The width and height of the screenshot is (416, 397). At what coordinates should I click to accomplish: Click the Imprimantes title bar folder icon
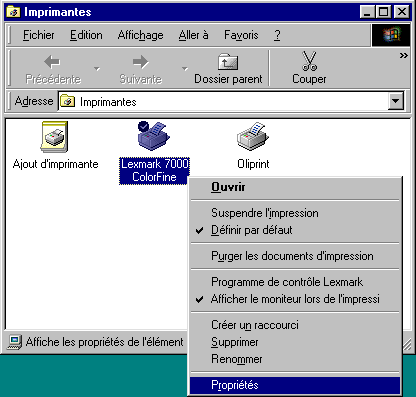[x=14, y=12]
